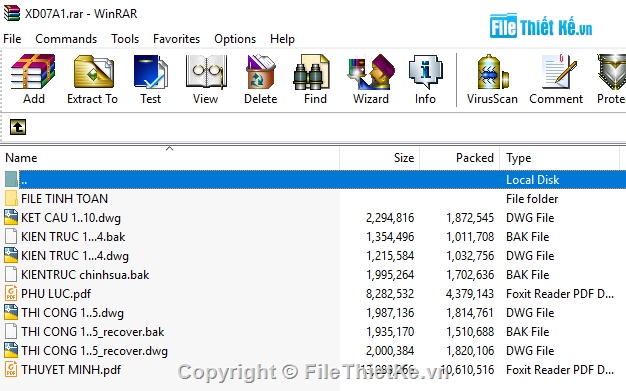Viewport: 626px width, 391px height.
Task: Open the Options menu
Action: pyautogui.click(x=235, y=39)
